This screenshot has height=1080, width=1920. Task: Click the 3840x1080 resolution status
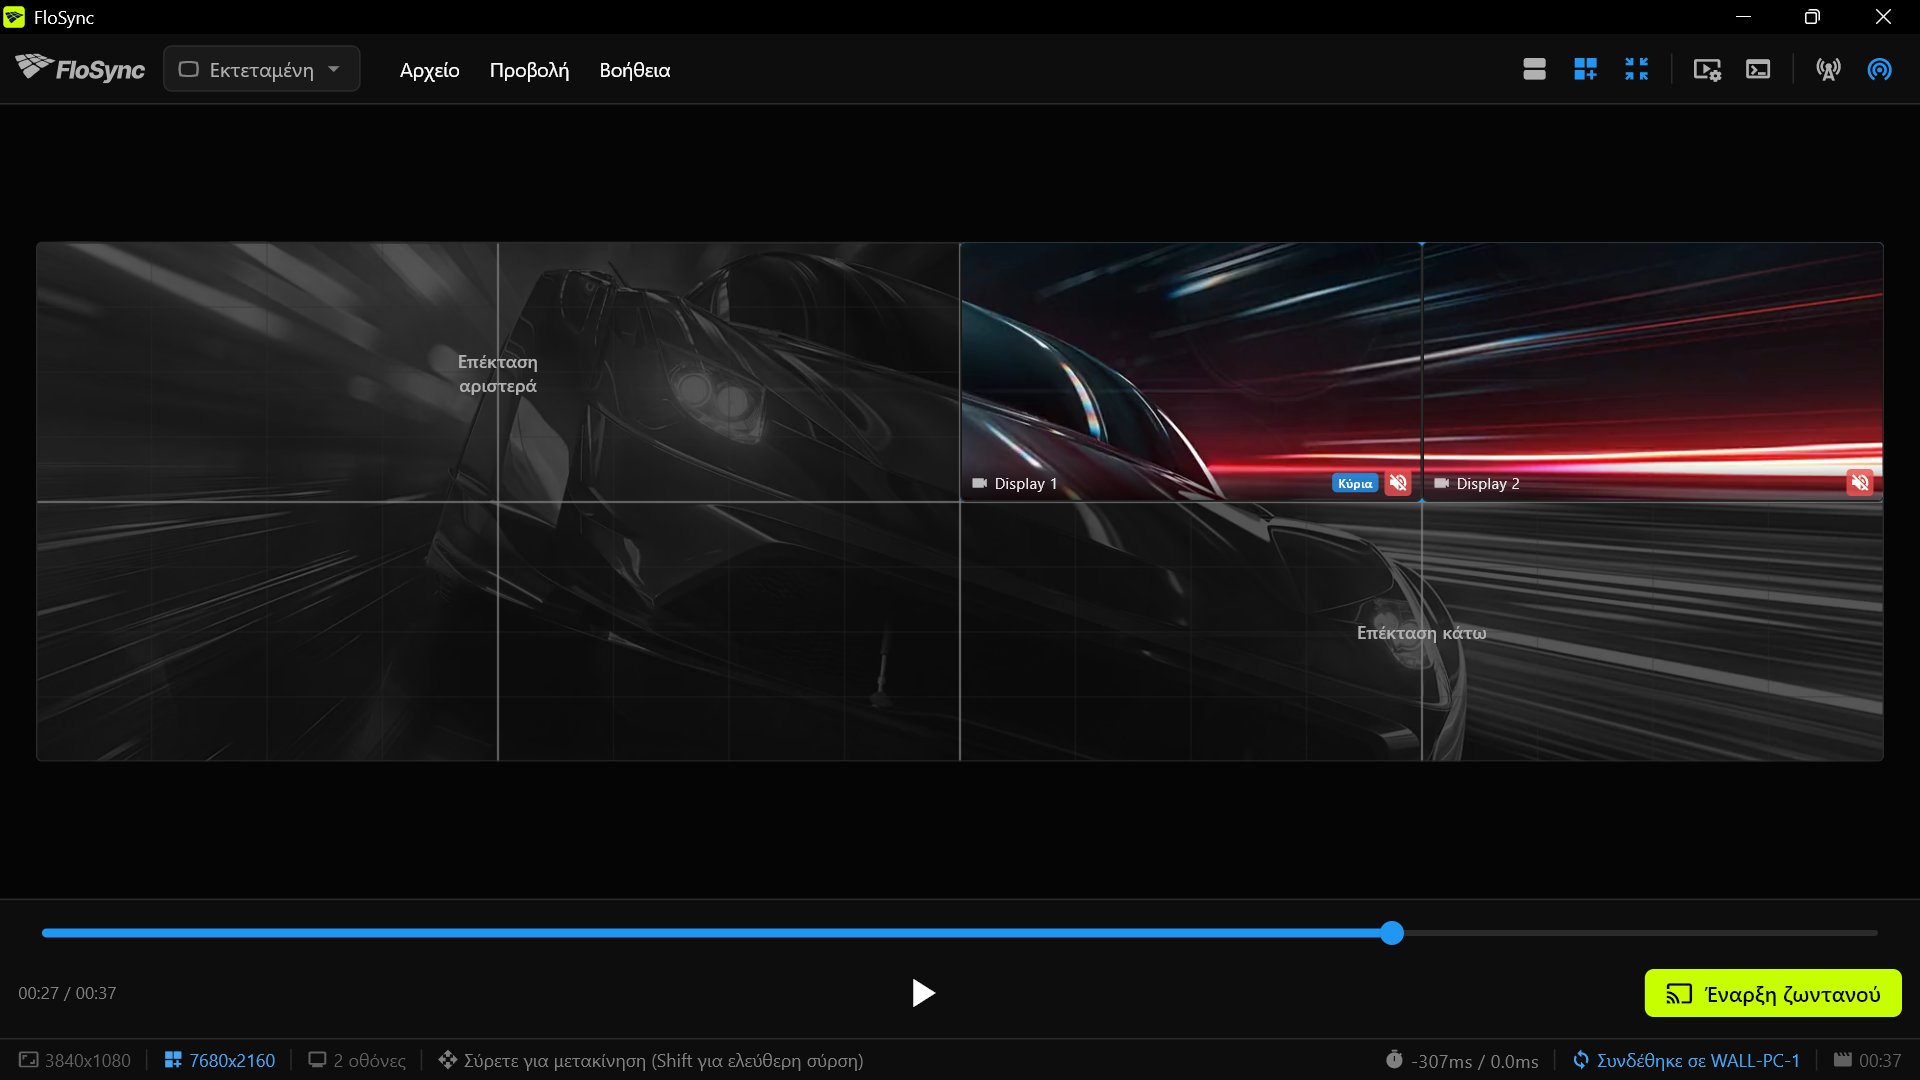pos(75,1060)
